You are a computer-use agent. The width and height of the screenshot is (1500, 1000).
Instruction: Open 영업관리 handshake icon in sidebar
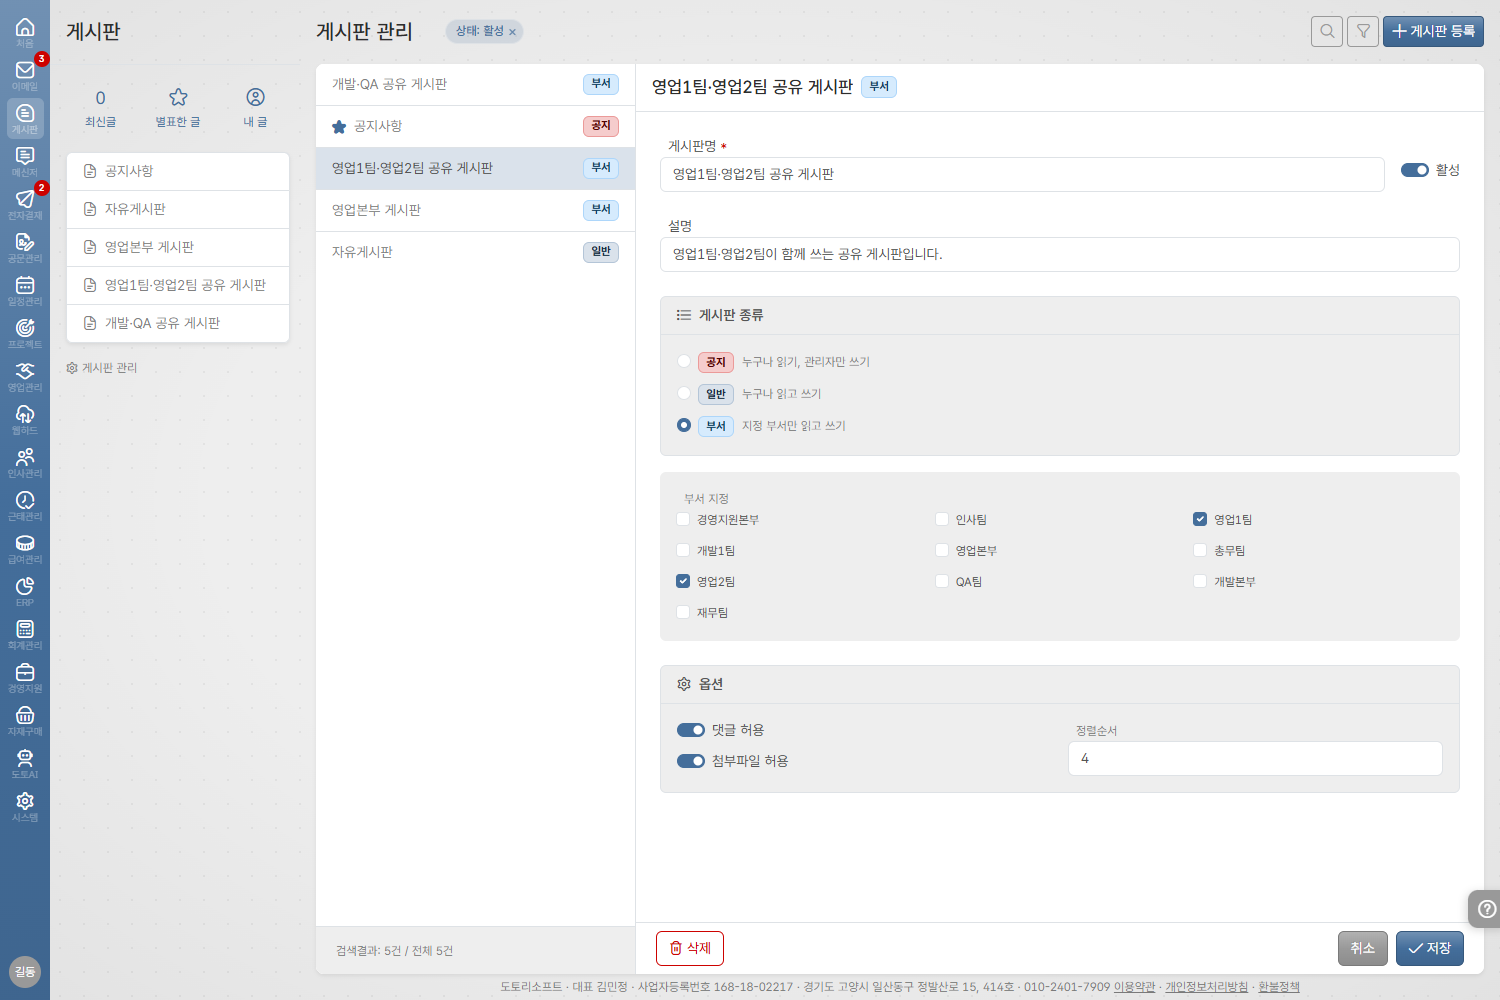25,377
